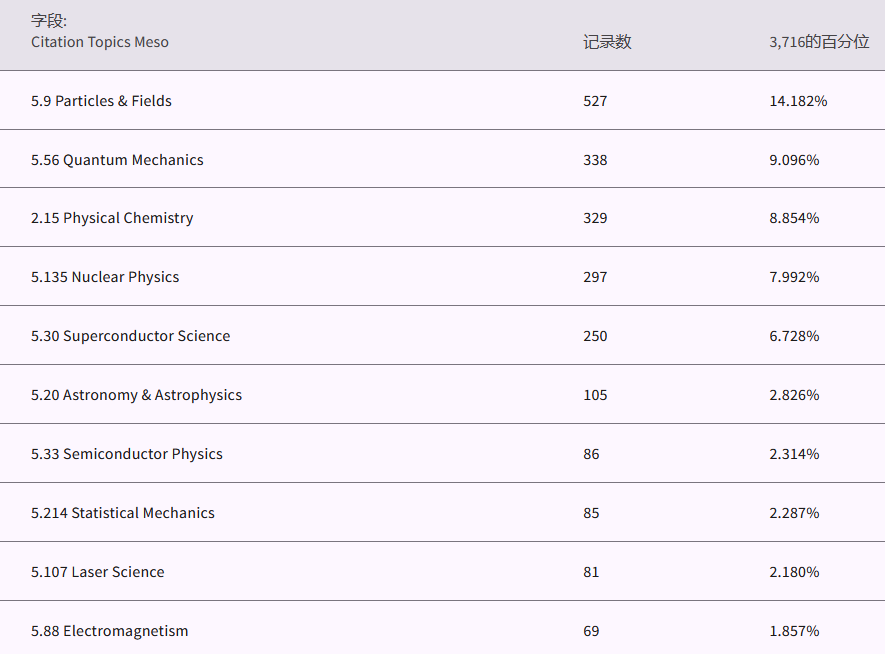Image resolution: width=885 pixels, height=654 pixels.
Task: Open the 5.88 Electromagnetism entry
Action: click(x=109, y=631)
